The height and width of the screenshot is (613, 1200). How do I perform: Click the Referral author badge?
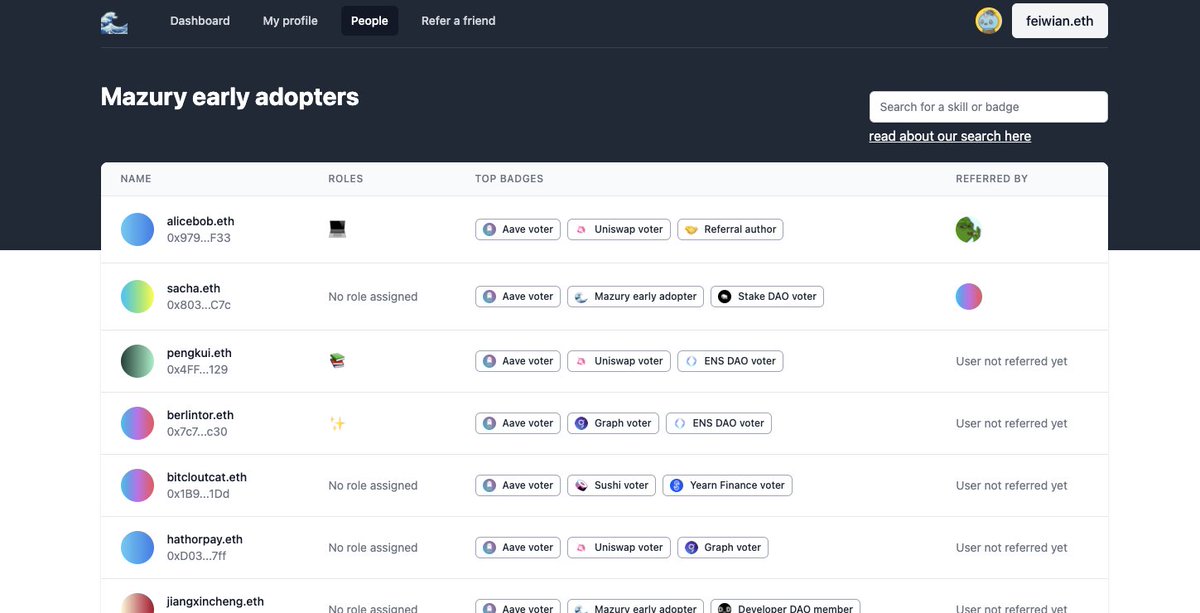tap(730, 229)
